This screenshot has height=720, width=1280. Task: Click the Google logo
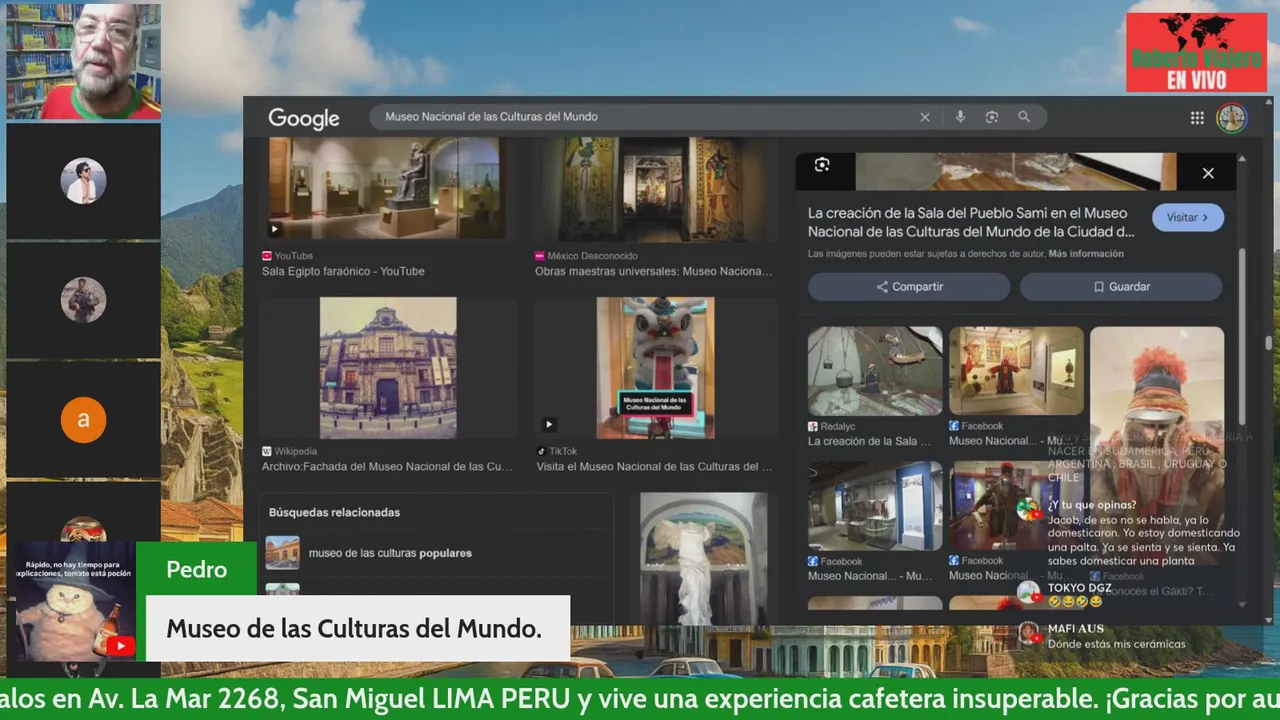pyautogui.click(x=303, y=119)
